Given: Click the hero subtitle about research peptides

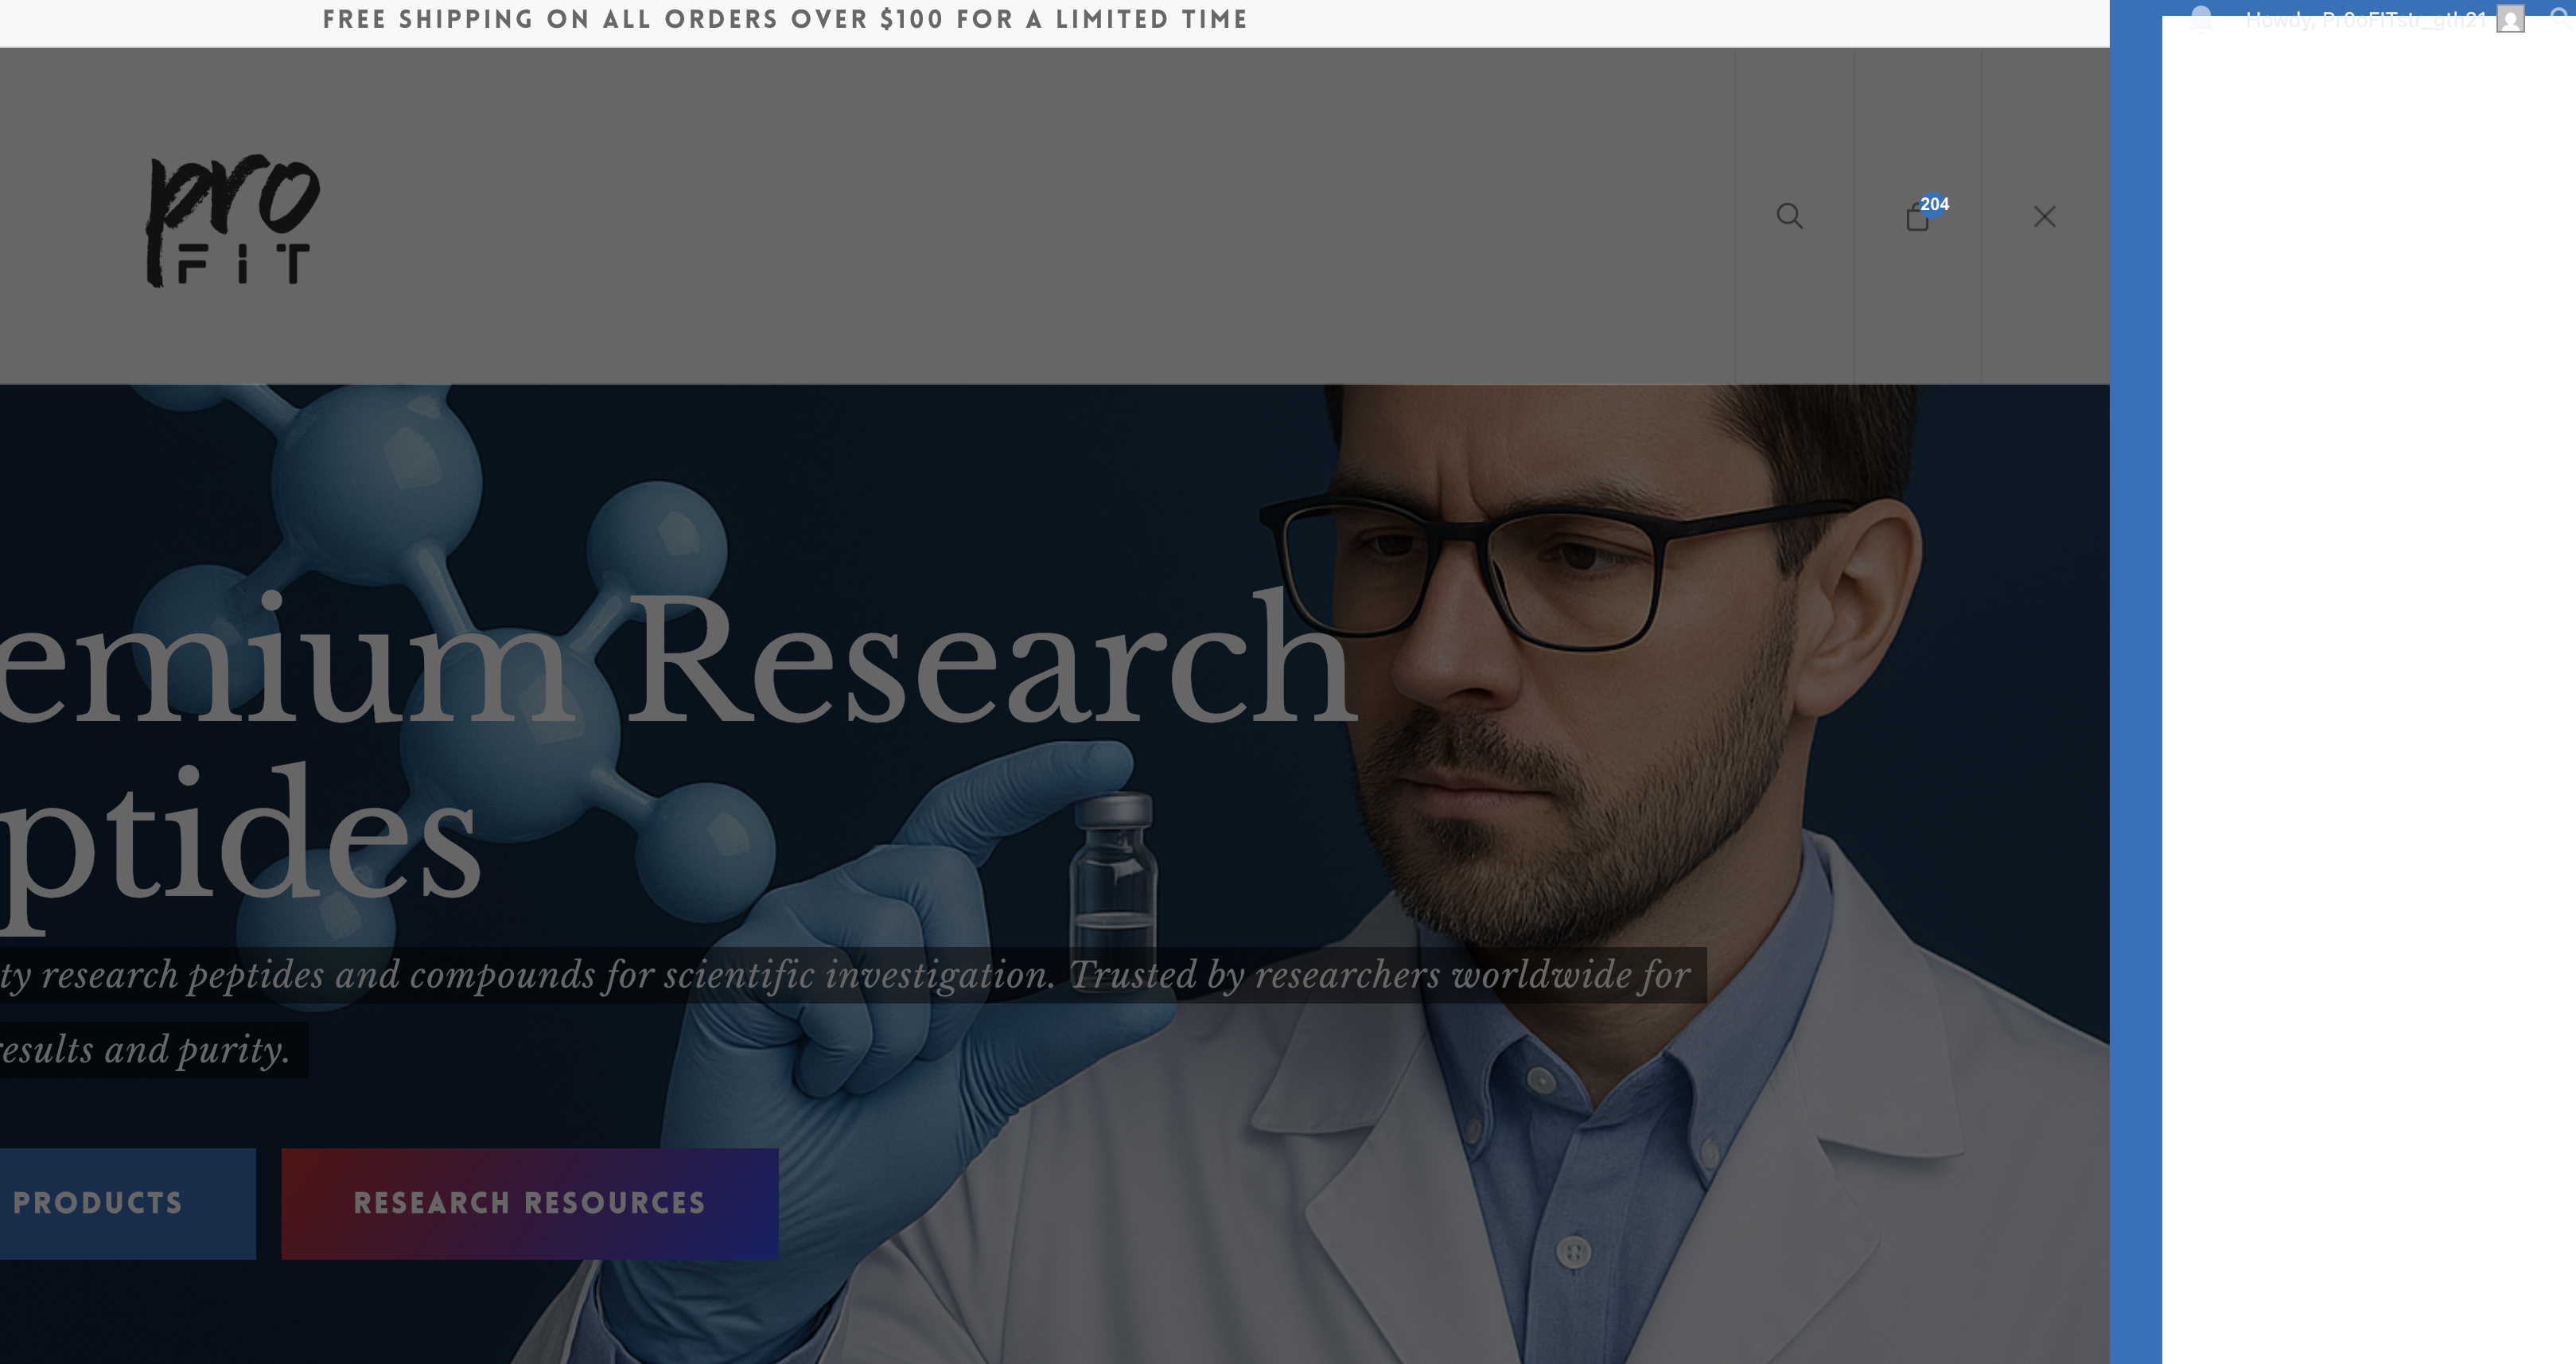Looking at the screenshot, I should click(850, 975).
